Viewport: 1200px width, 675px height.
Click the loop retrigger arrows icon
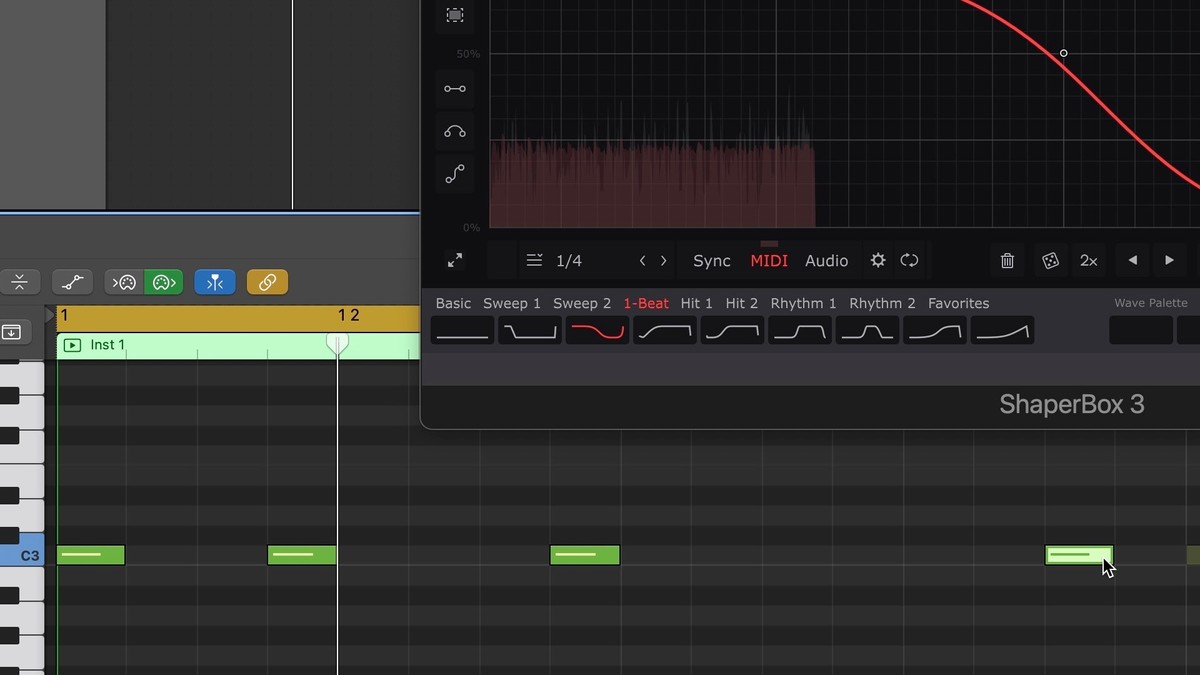(909, 261)
